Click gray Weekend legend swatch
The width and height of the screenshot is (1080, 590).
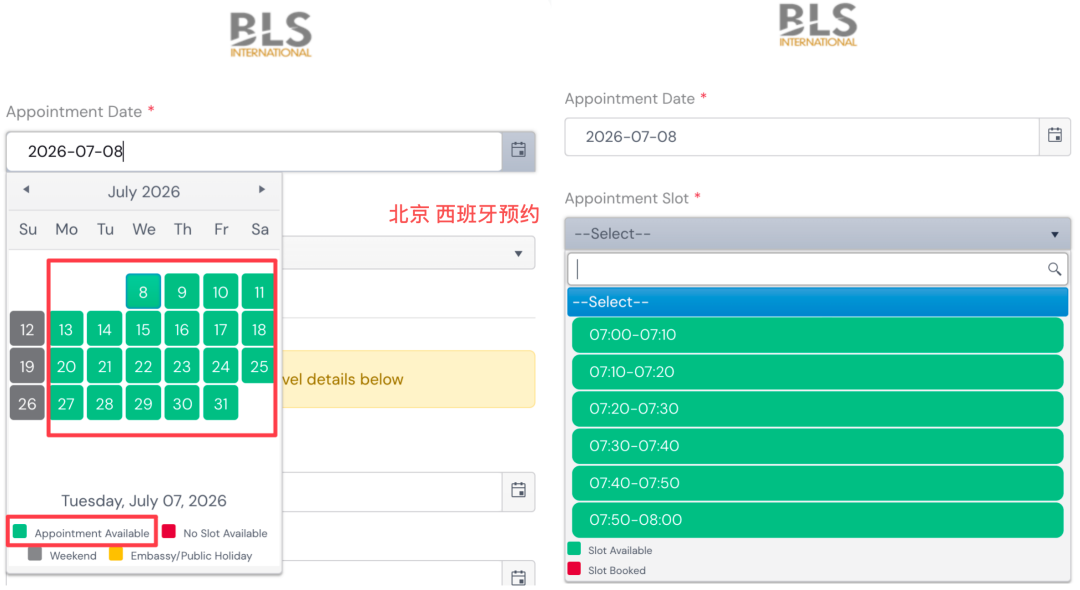click(x=35, y=554)
